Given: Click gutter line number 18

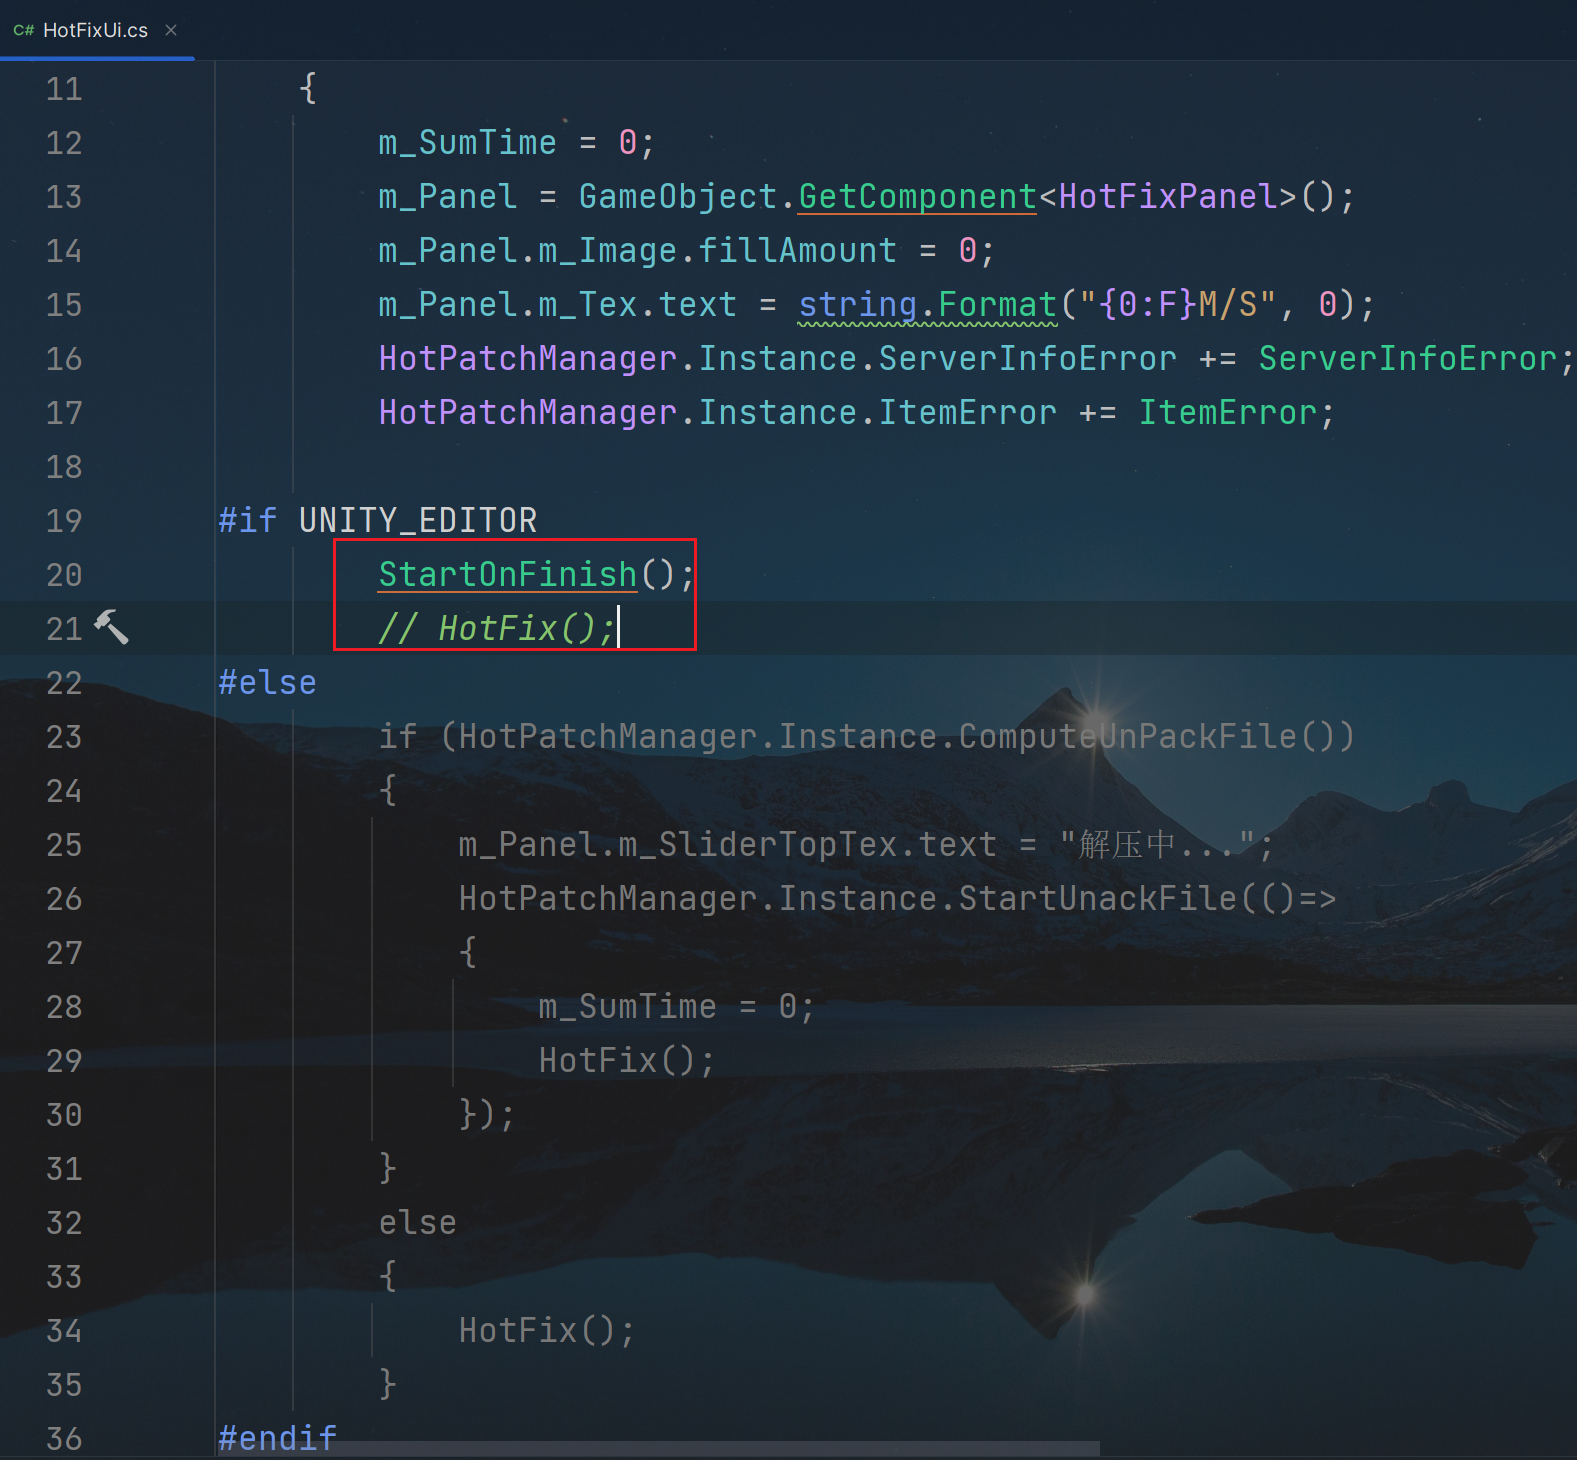Looking at the screenshot, I should 64,467.
